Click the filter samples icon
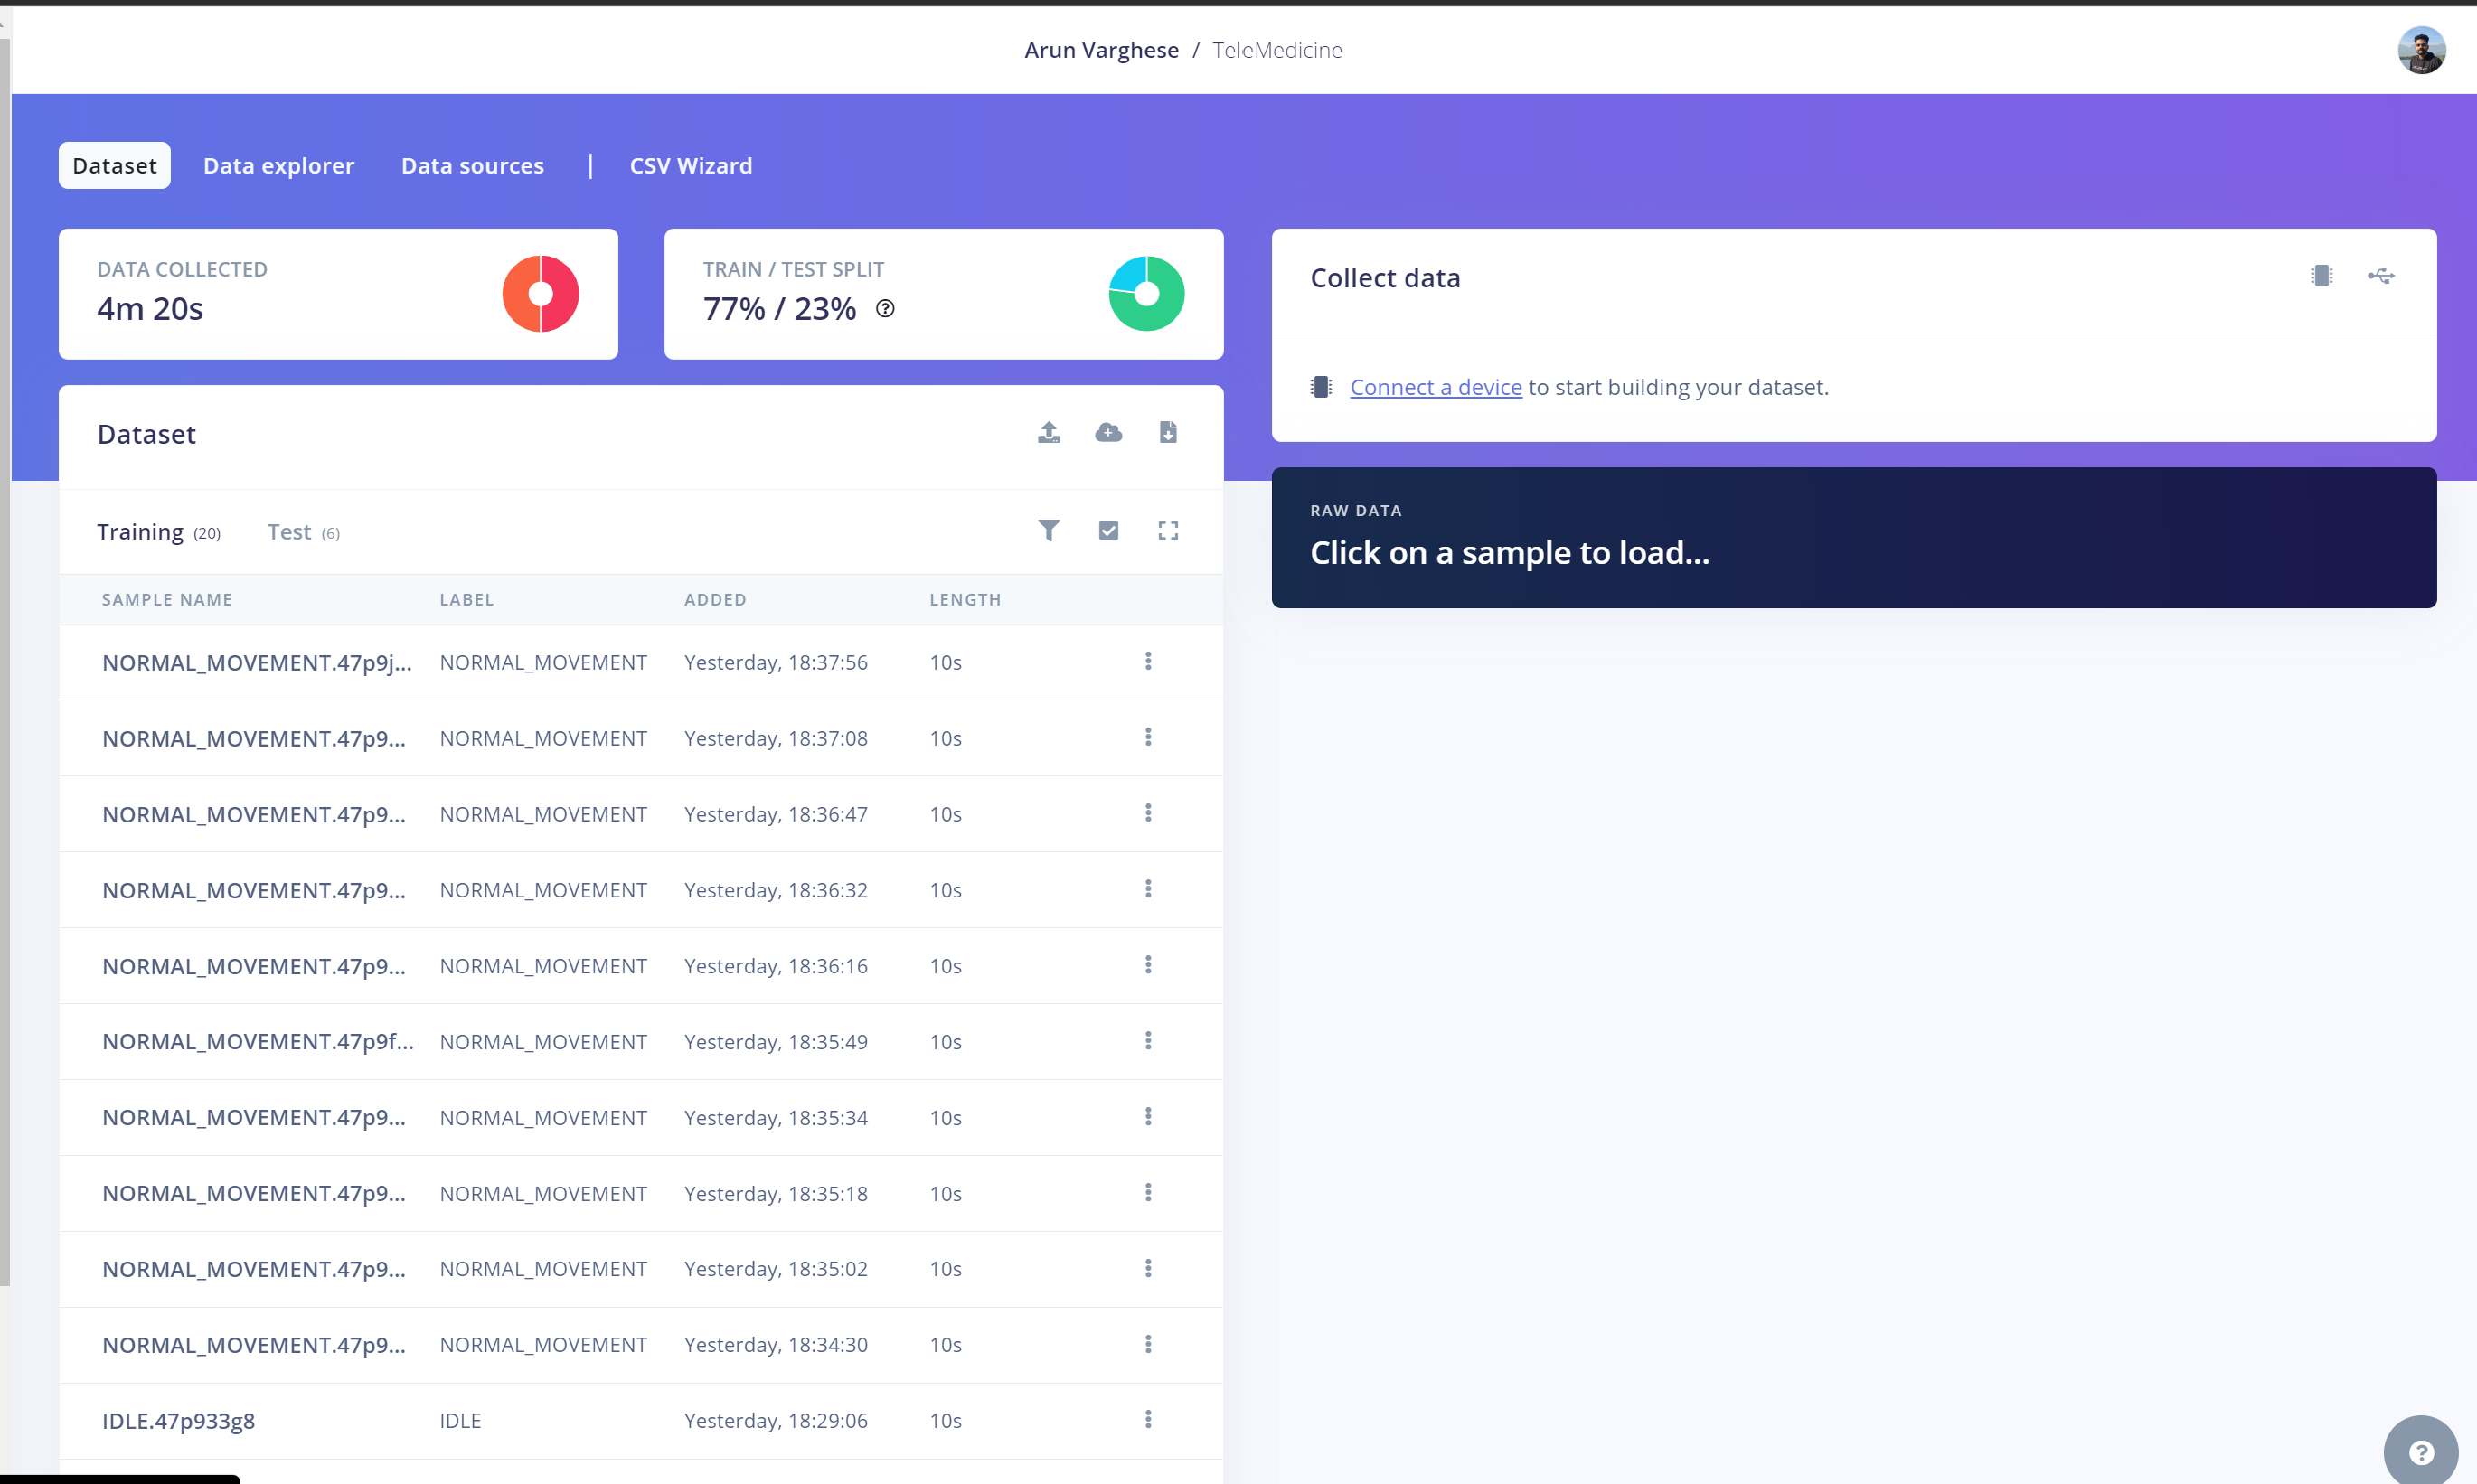 1046,530
